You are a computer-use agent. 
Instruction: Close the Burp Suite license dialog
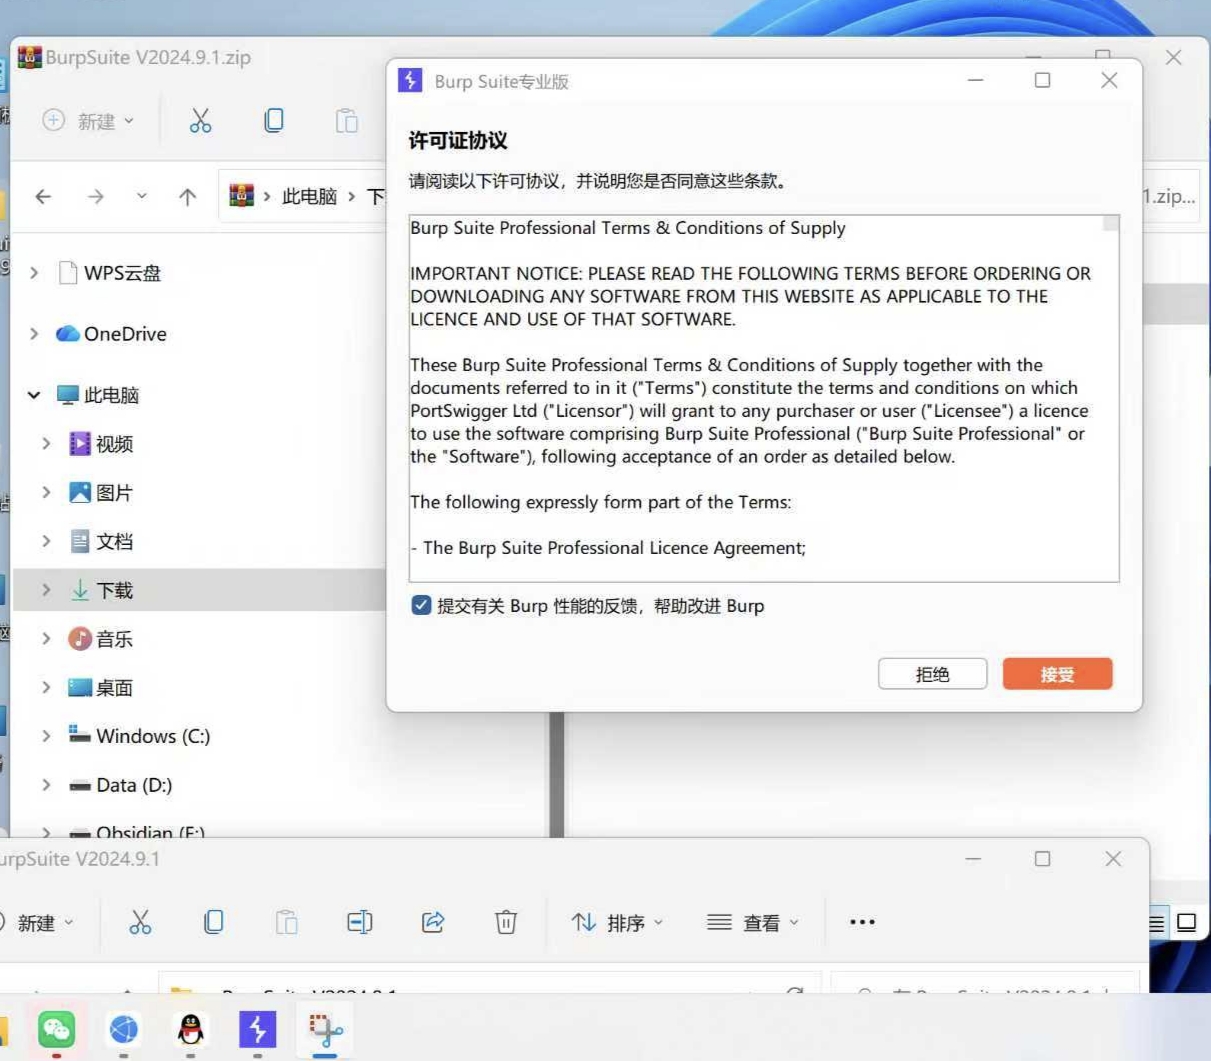[x=1109, y=80]
